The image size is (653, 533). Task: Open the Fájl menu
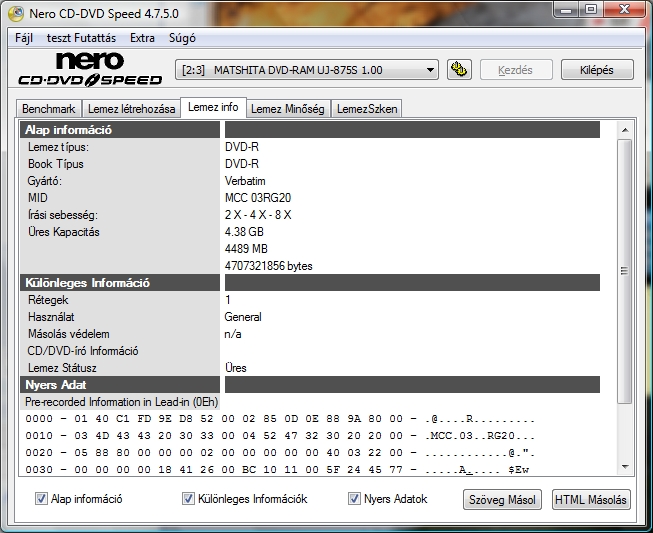click(x=24, y=38)
